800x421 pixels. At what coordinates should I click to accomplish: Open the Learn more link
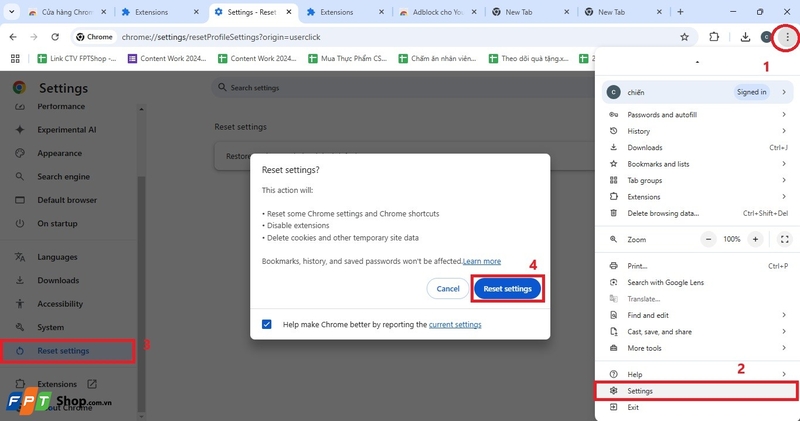point(482,261)
